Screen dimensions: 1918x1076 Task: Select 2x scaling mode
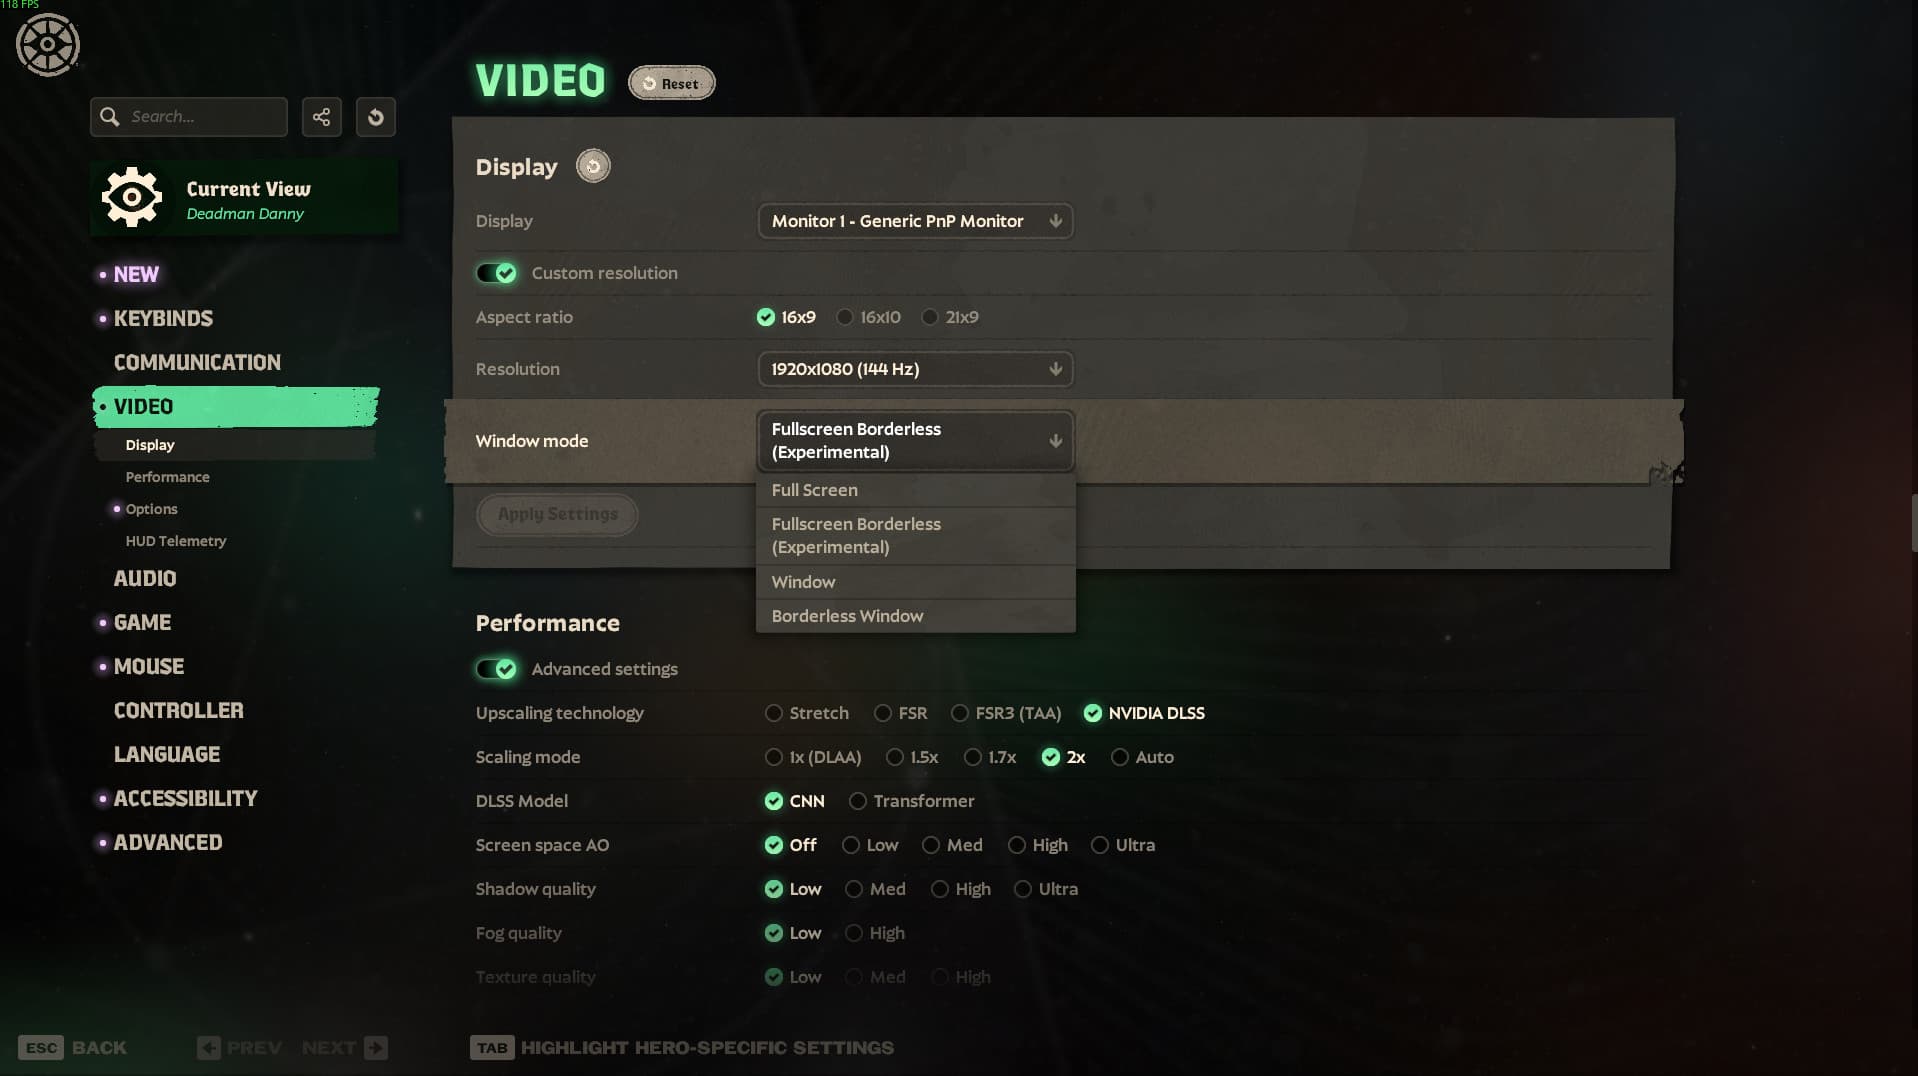[1064, 757]
